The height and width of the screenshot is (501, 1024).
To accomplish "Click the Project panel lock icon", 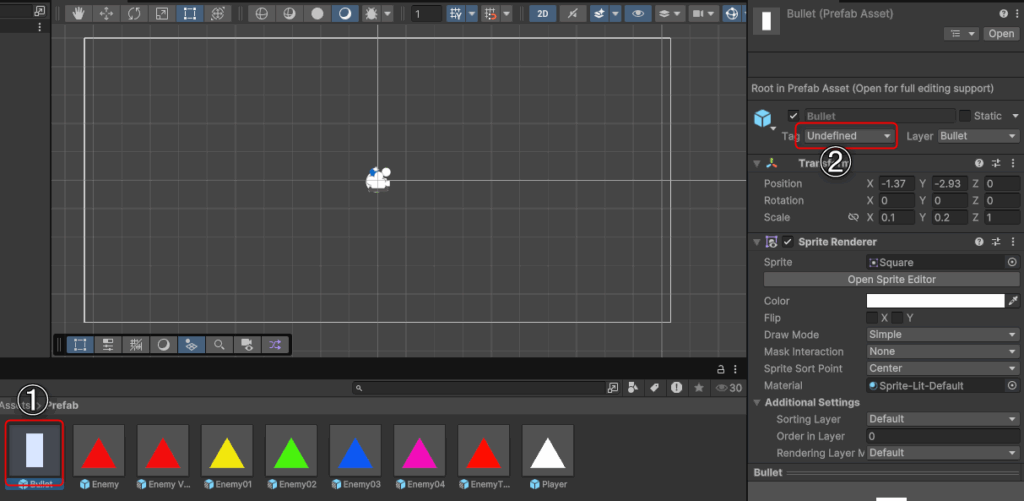I will click(x=721, y=368).
